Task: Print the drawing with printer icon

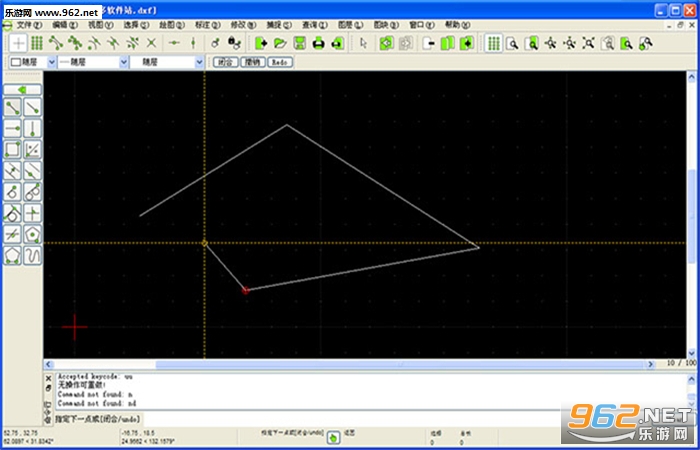Action: point(319,43)
